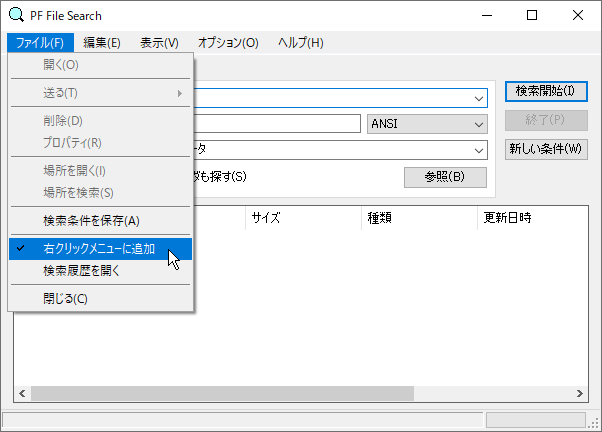Expand the search location combo box

[478, 150]
